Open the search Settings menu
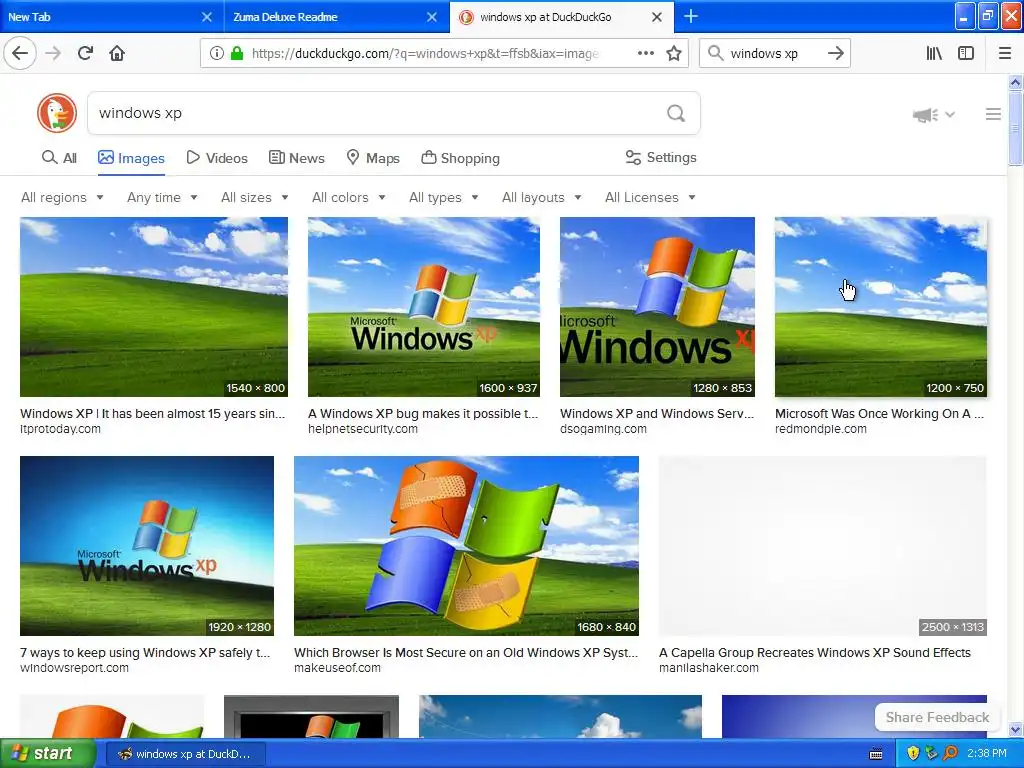The height and width of the screenshot is (768, 1024). click(661, 157)
